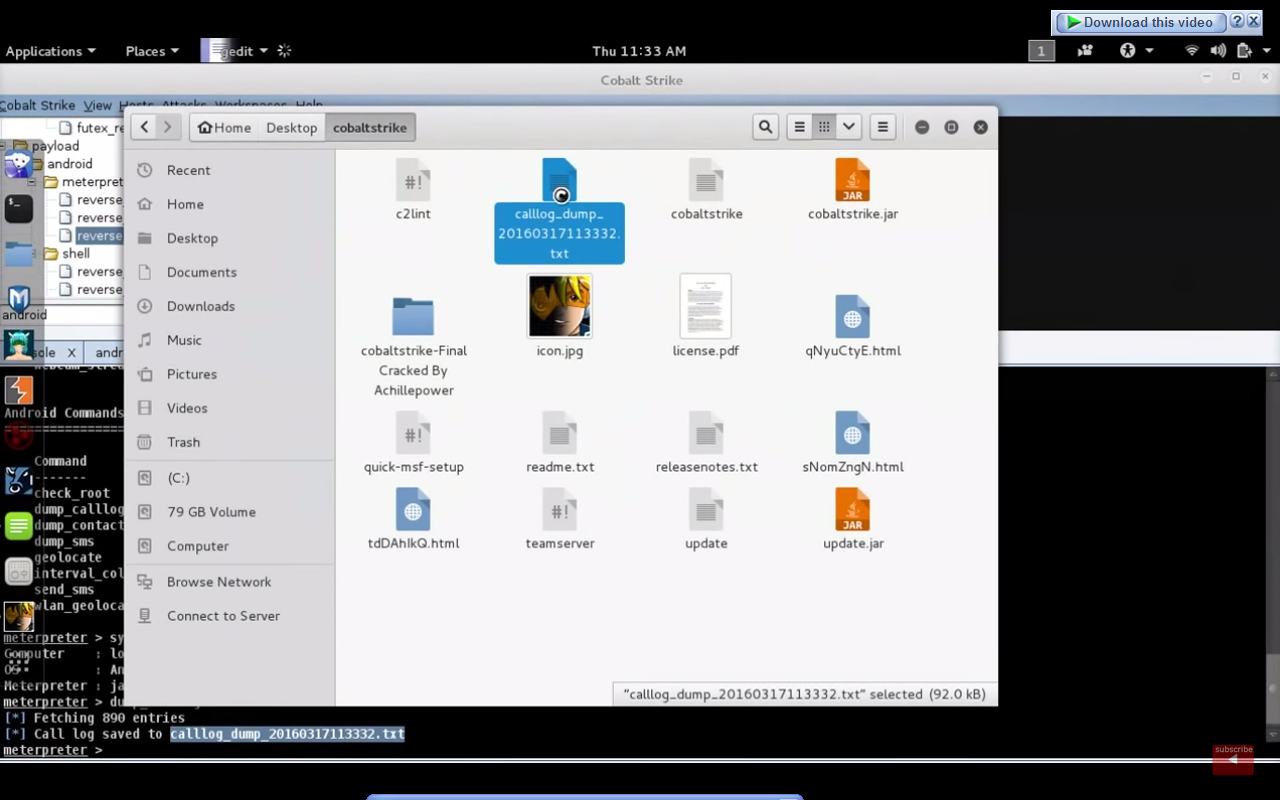Select the readme.txt file icon
The height and width of the screenshot is (800, 1280).
(560, 433)
